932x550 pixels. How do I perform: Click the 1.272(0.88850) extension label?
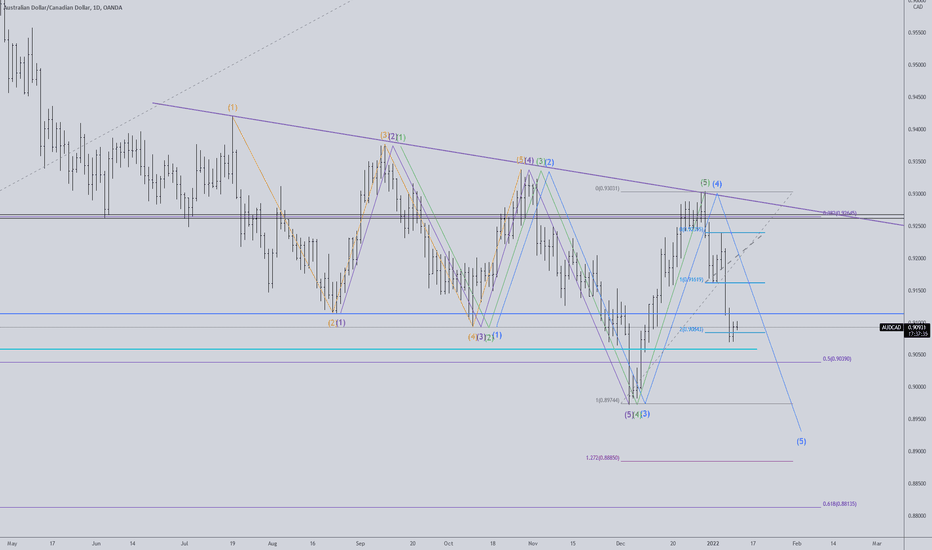[602, 458]
